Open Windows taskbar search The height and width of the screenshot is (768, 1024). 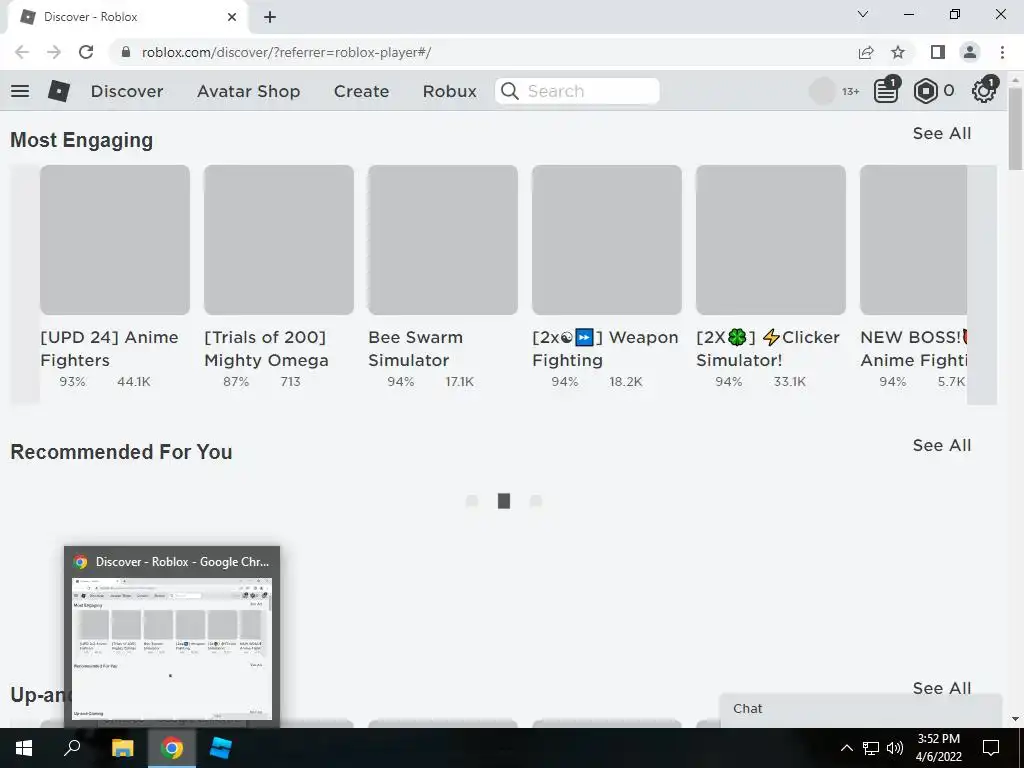[x=72, y=748]
